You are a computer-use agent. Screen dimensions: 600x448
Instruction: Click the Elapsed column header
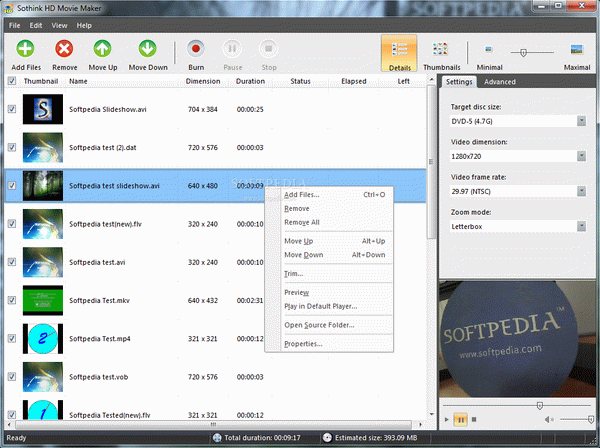point(354,81)
